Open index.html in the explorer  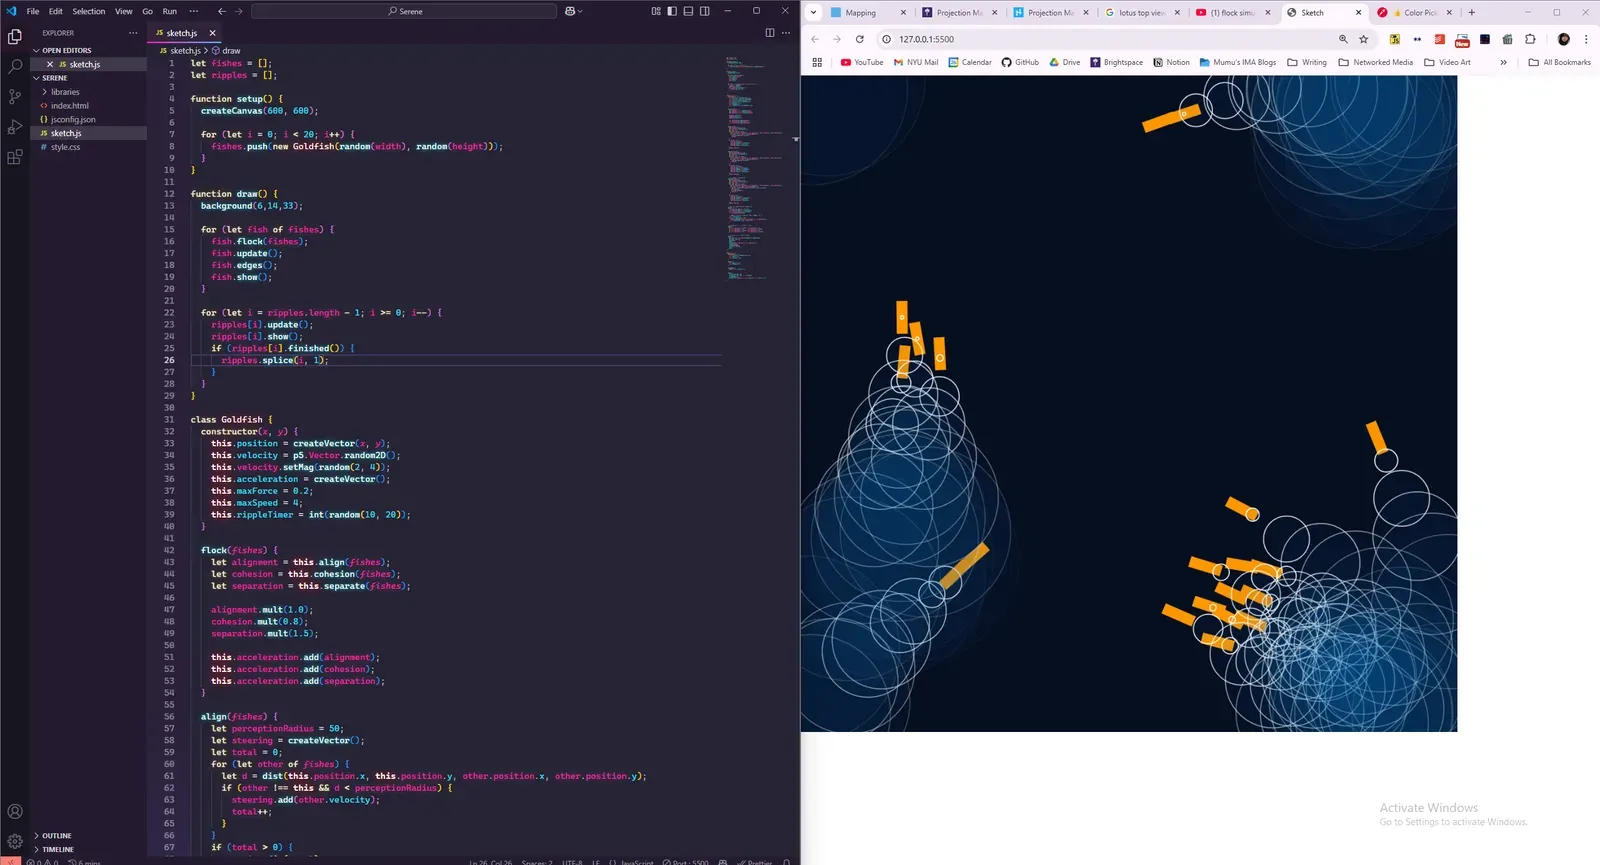click(x=70, y=106)
